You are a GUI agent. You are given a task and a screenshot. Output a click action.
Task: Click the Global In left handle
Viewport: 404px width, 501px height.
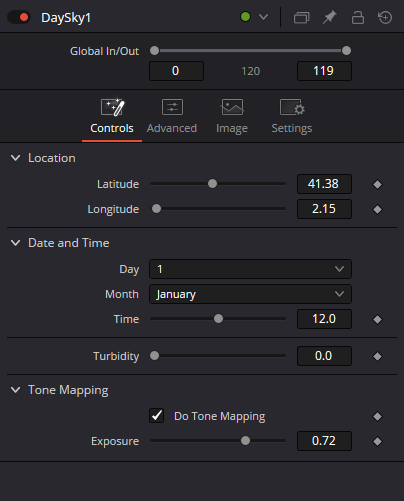pyautogui.click(x=154, y=51)
